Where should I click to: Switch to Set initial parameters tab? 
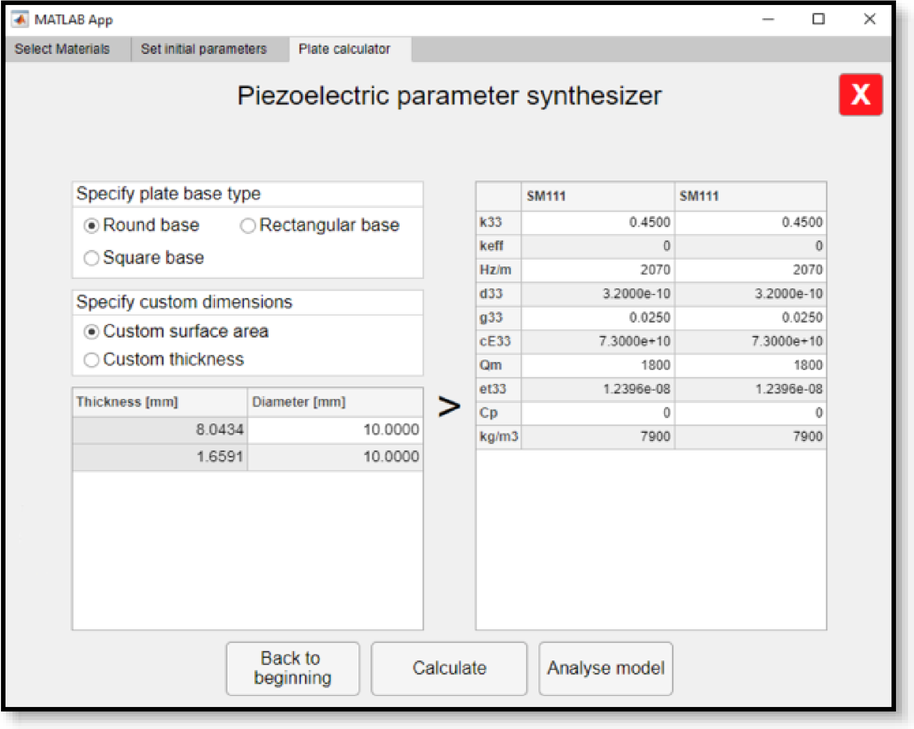coord(204,49)
